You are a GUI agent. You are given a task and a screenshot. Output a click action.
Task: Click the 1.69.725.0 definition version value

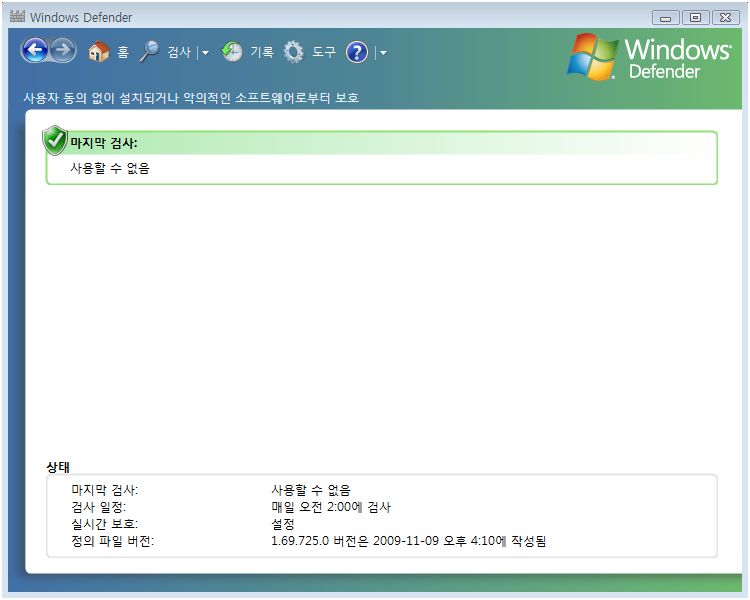point(408,541)
